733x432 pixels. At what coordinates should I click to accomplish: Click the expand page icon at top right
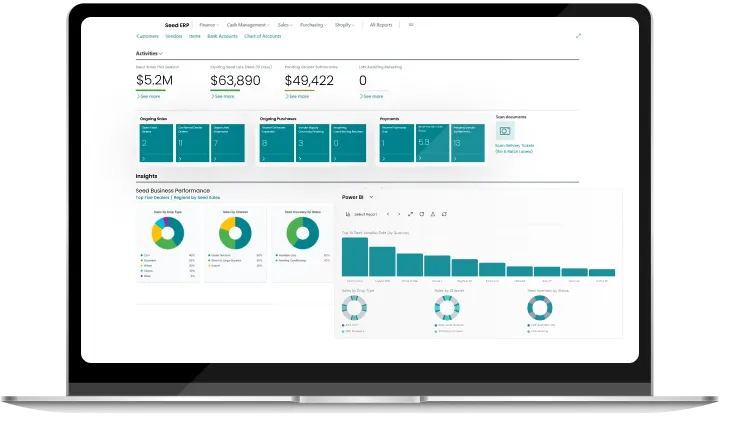578,35
